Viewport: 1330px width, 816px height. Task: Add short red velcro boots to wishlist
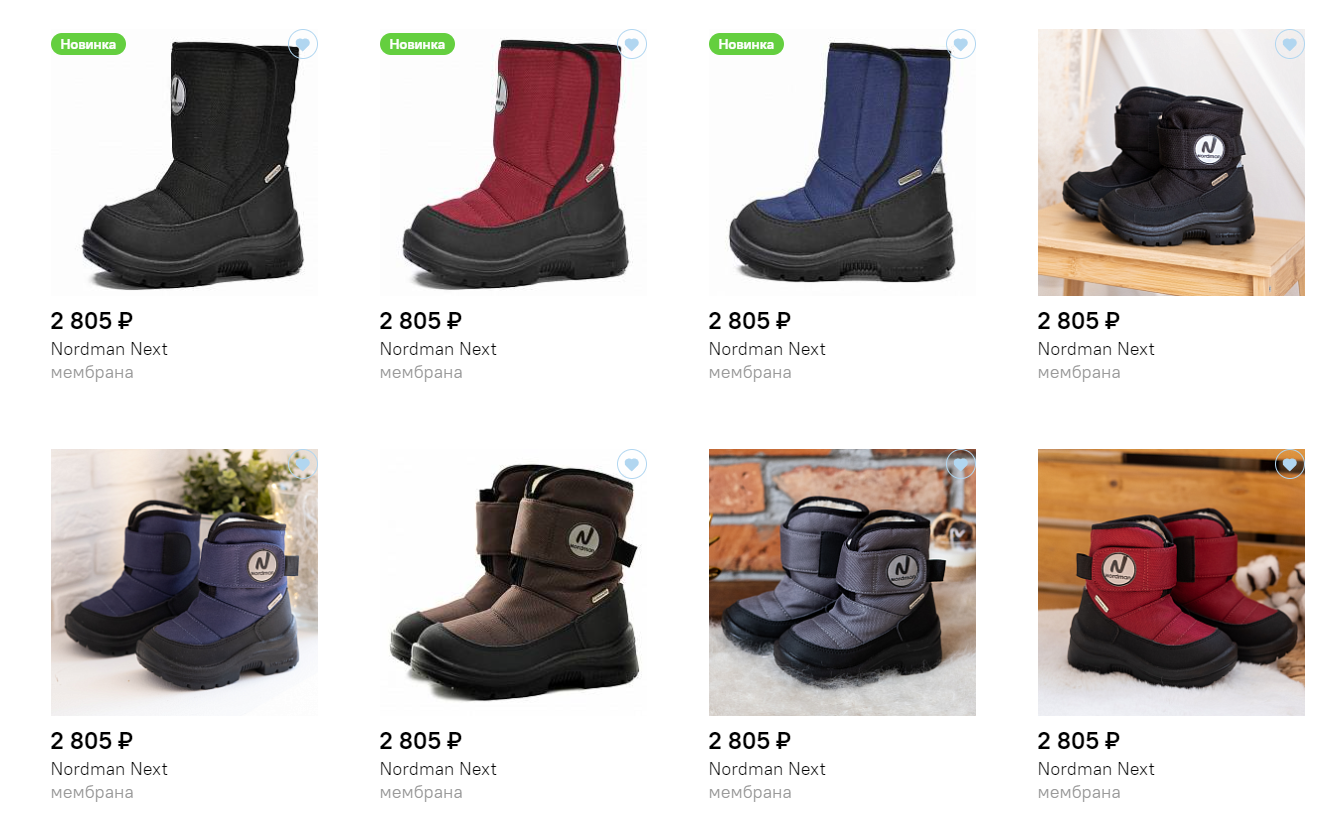1290,464
